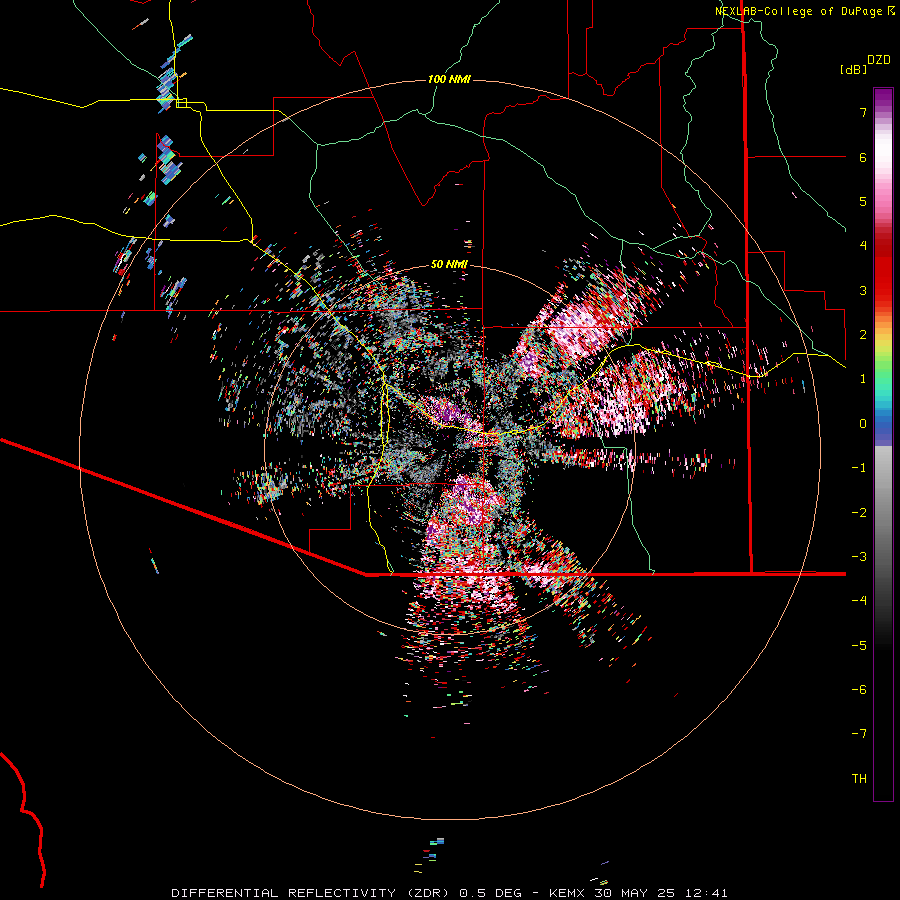
Task: Click the color scale value 3
Action: point(863,290)
